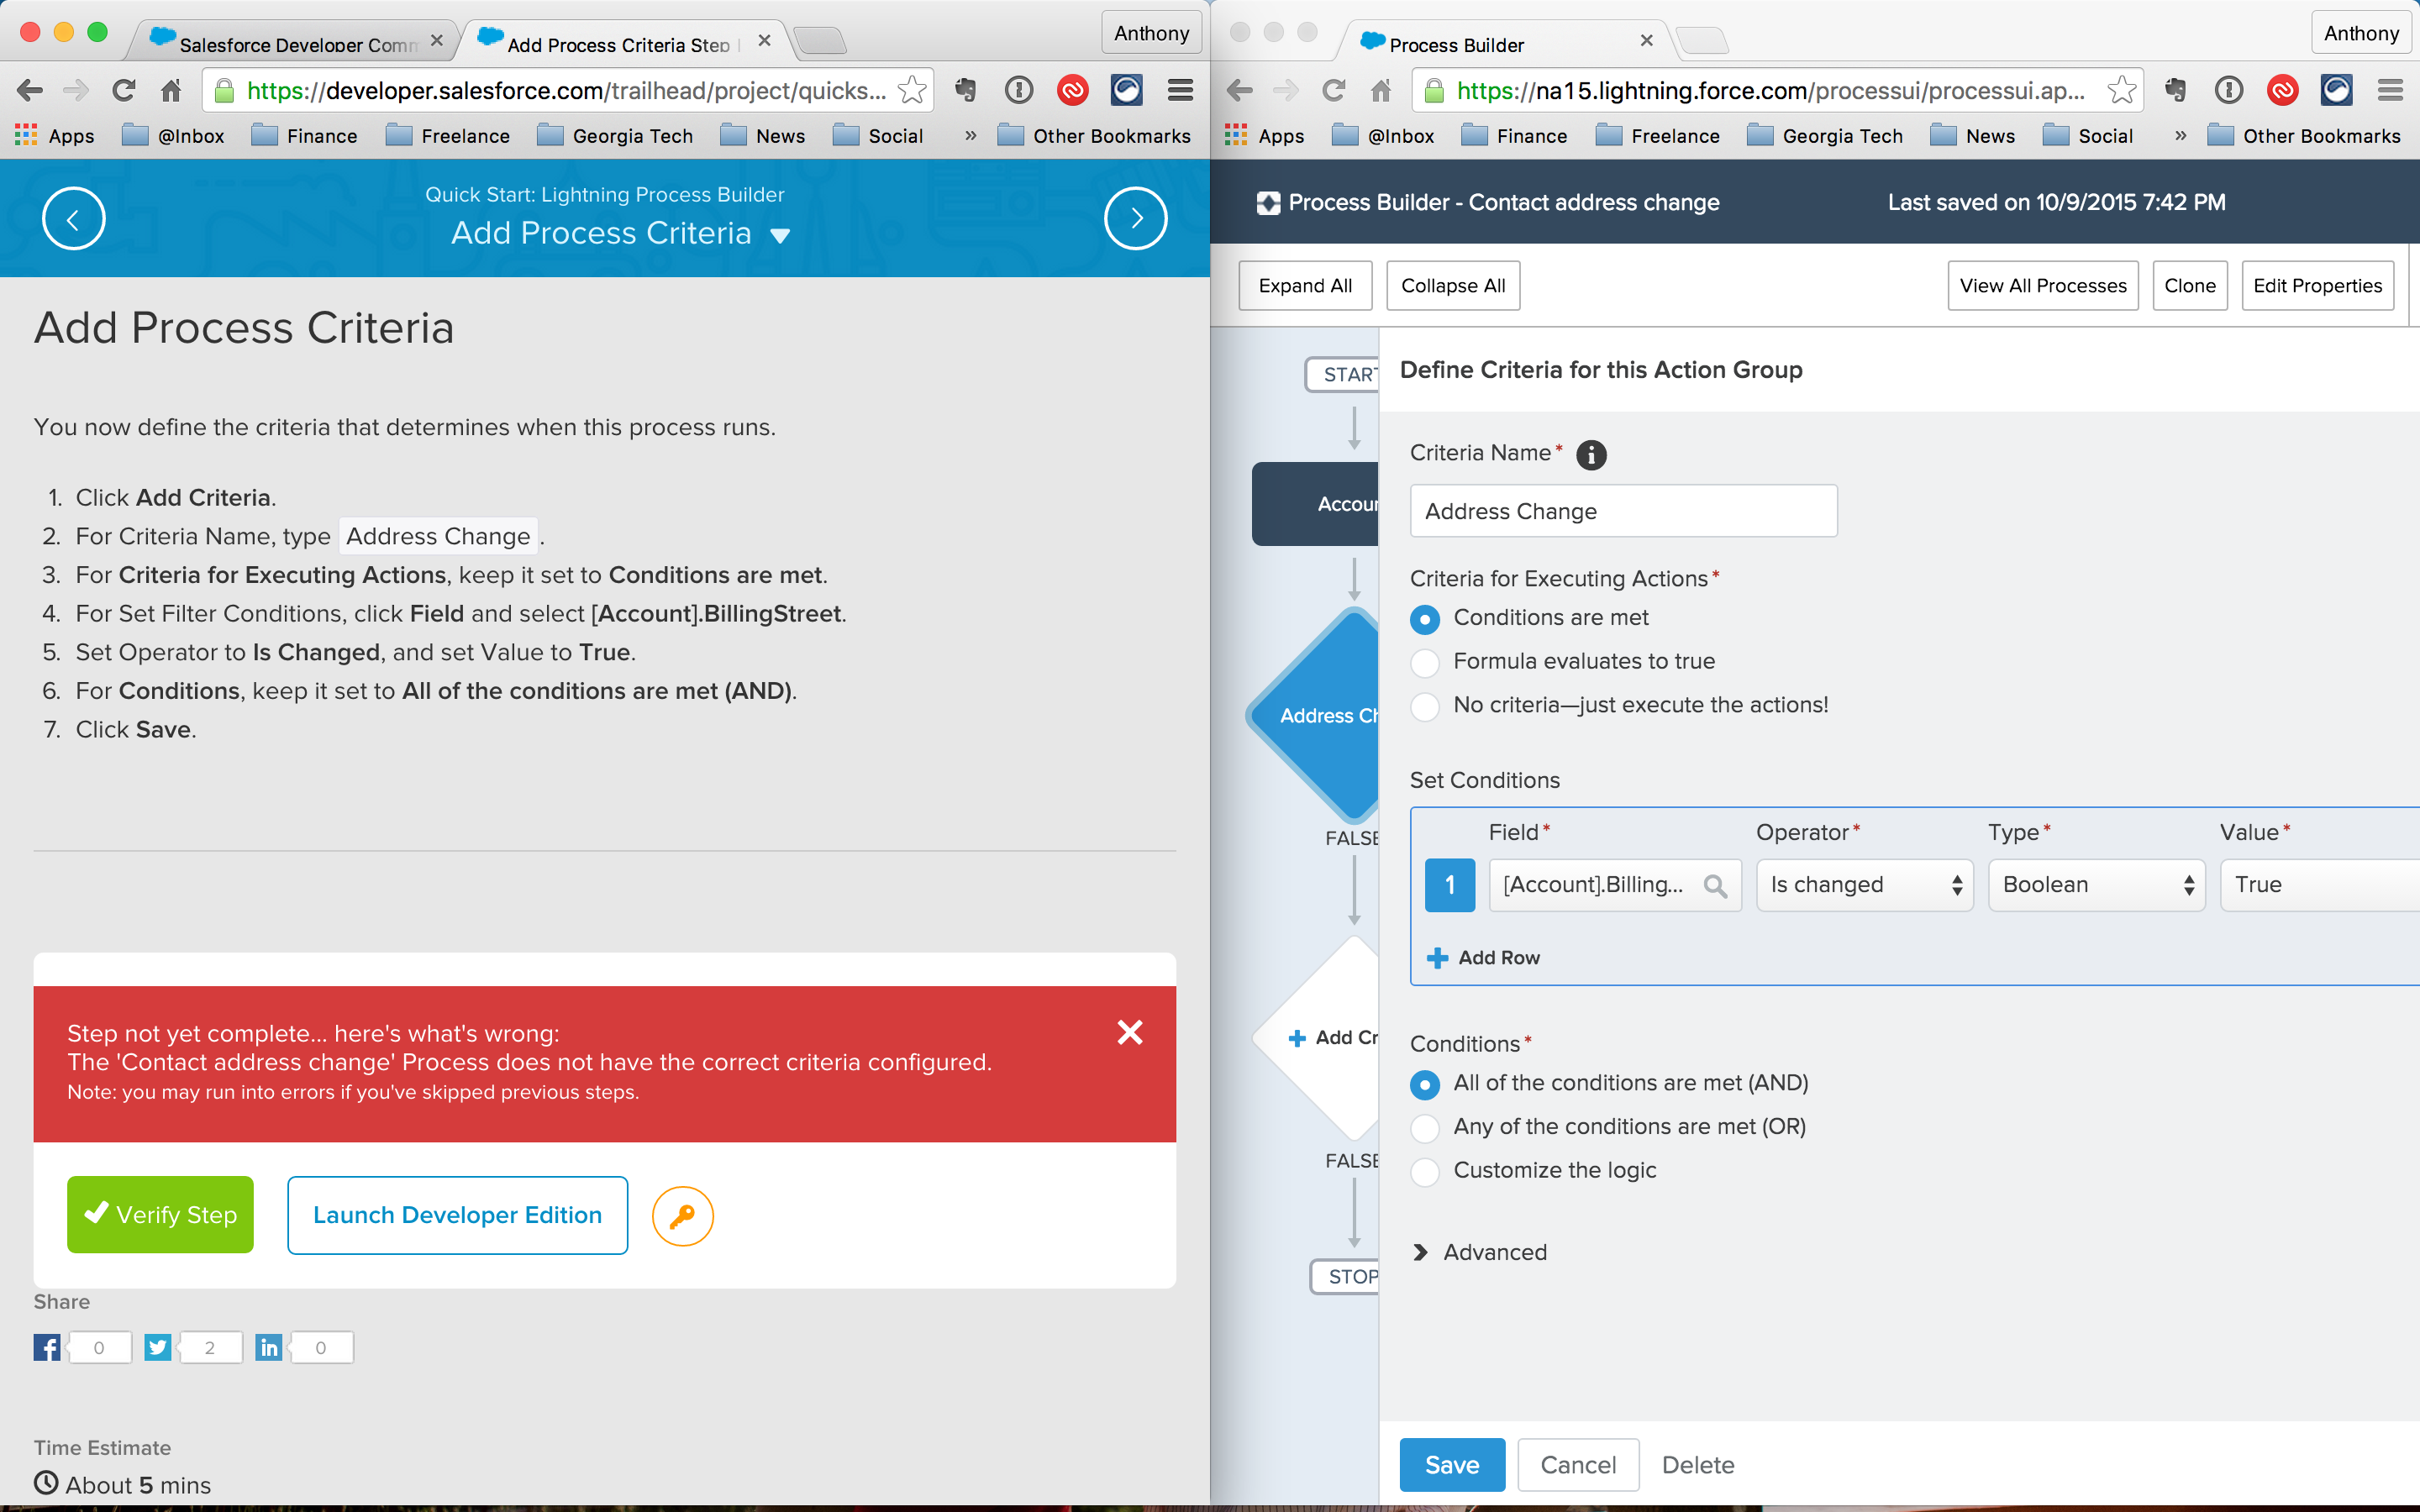Open the field lookup magnifier icon
The height and width of the screenshot is (1512, 2420).
point(1714,886)
